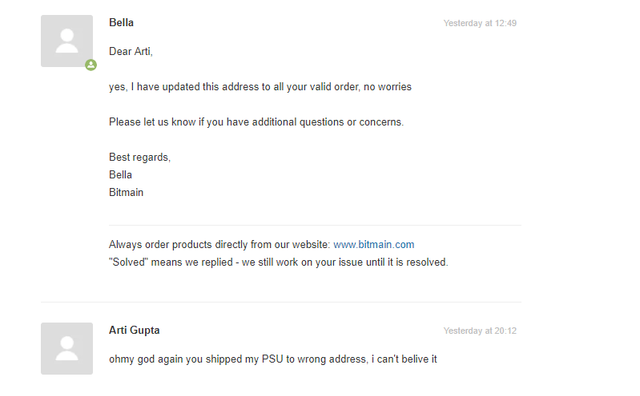Click the person silhouette in Arti's avatar
This screenshot has height=396, width=640.
click(67, 348)
